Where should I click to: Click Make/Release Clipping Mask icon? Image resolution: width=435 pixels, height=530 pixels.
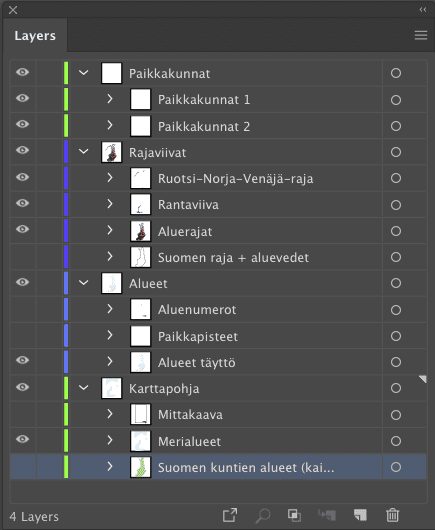[x=294, y=515]
